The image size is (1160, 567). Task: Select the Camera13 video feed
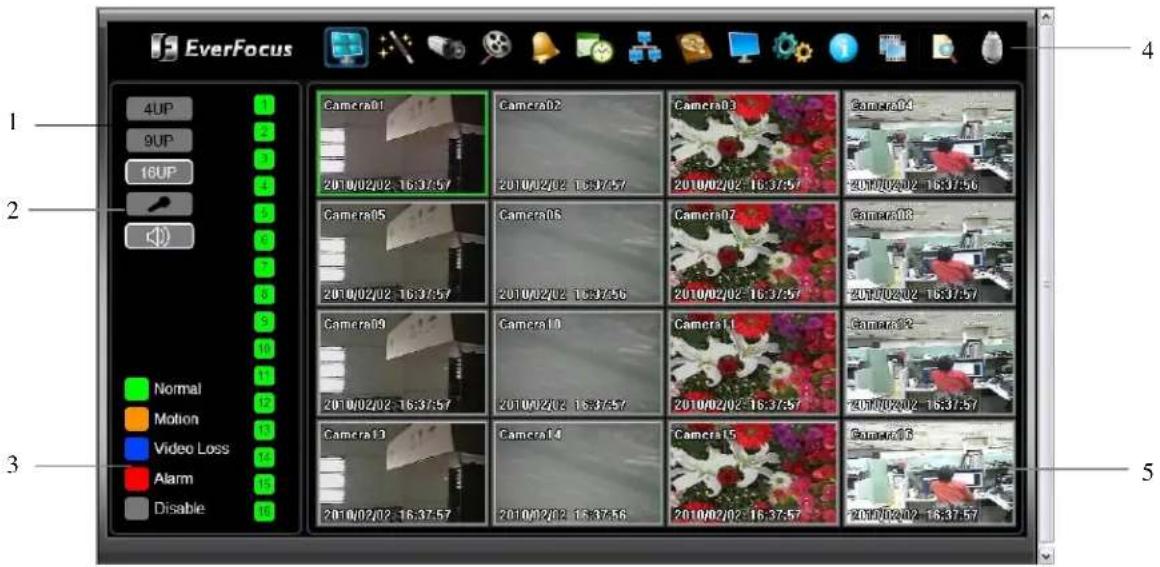[402, 473]
